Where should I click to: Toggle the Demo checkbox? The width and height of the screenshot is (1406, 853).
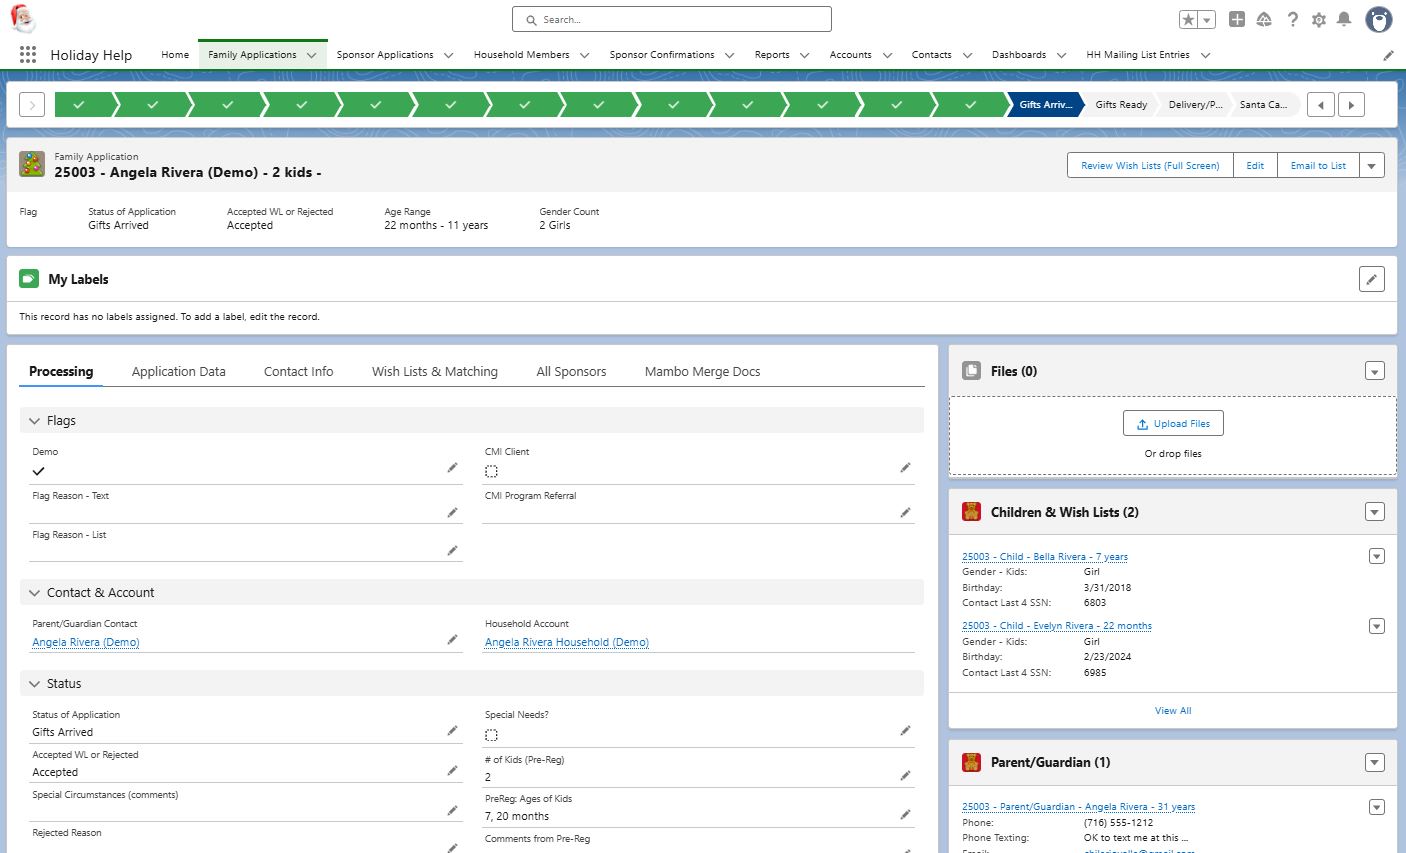tap(39, 471)
